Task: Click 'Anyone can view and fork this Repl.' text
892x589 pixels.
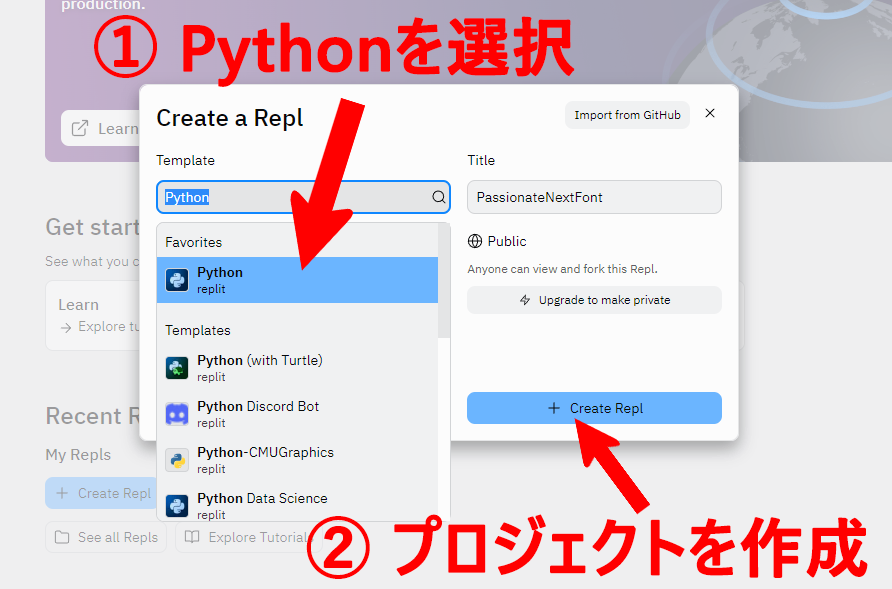Action: click(563, 269)
